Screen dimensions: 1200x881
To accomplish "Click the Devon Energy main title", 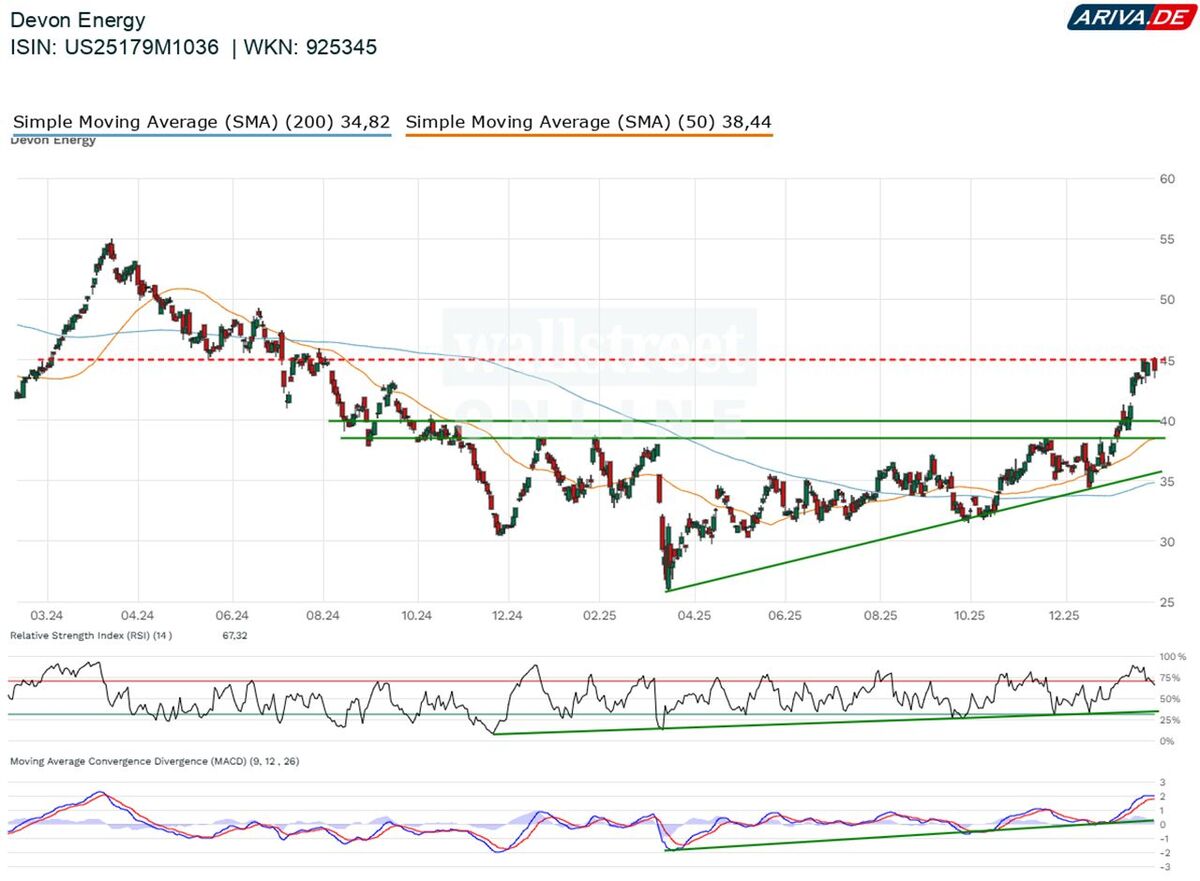I will point(78,20).
